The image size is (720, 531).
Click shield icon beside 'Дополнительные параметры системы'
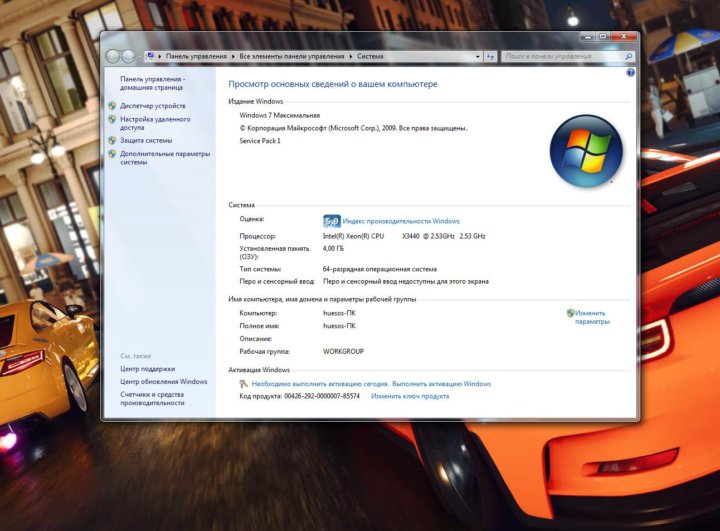click(112, 154)
